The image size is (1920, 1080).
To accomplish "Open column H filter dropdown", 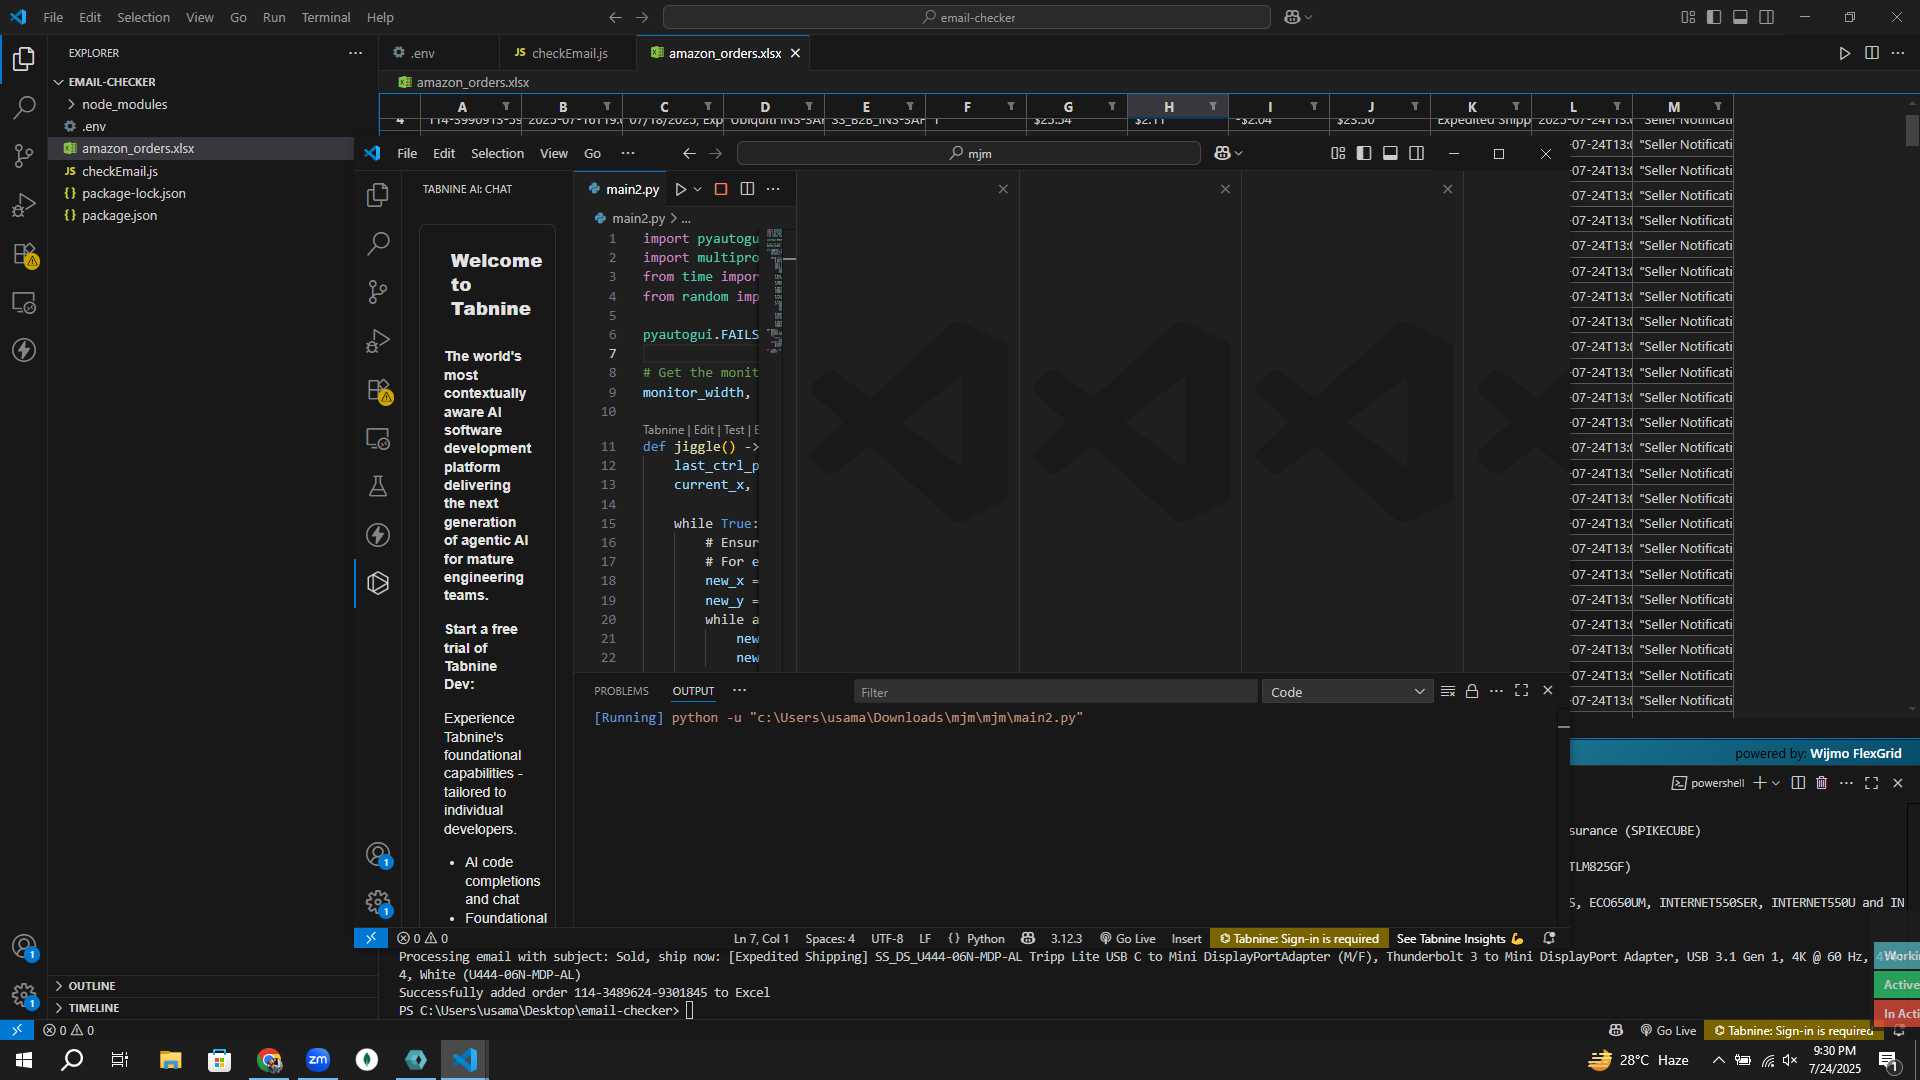I will (1213, 107).
